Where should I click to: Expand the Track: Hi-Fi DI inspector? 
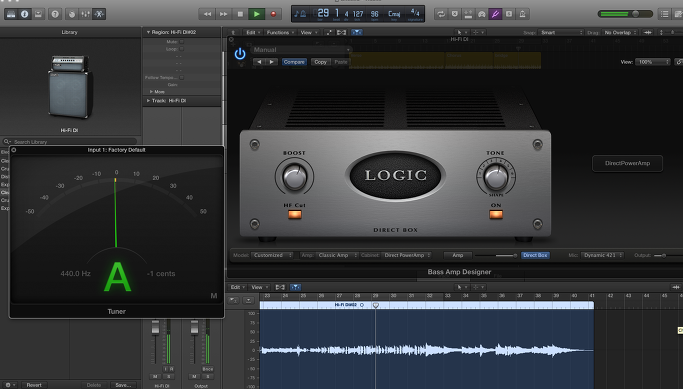148,101
